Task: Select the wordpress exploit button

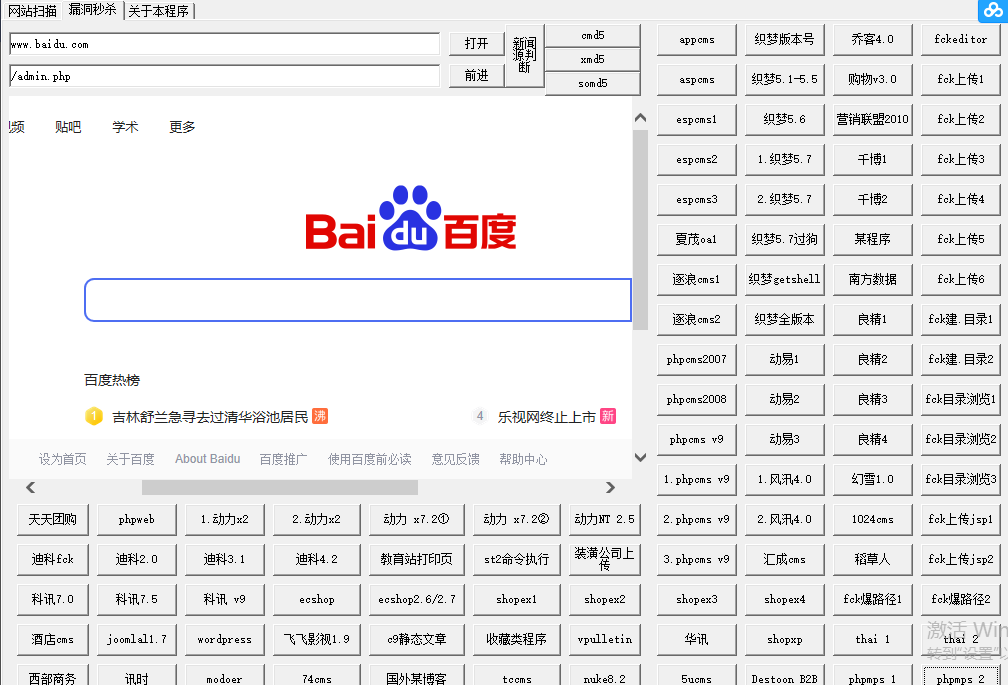Action: (x=224, y=639)
